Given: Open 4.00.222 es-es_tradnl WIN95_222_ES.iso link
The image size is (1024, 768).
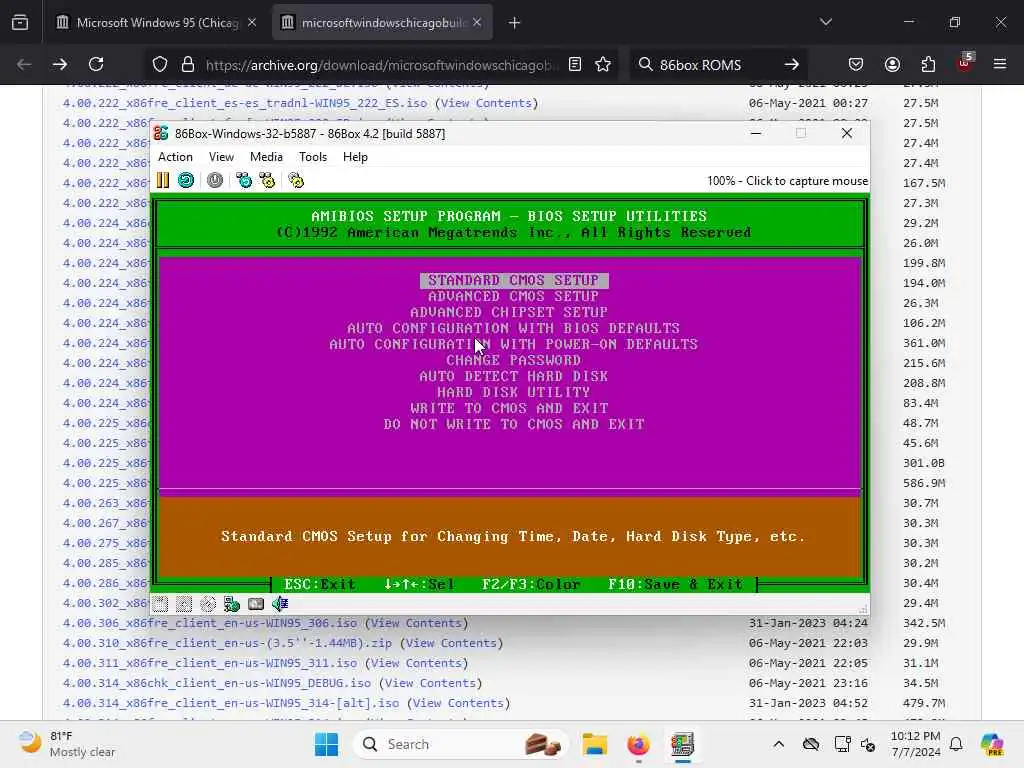Looking at the screenshot, I should (x=245, y=103).
